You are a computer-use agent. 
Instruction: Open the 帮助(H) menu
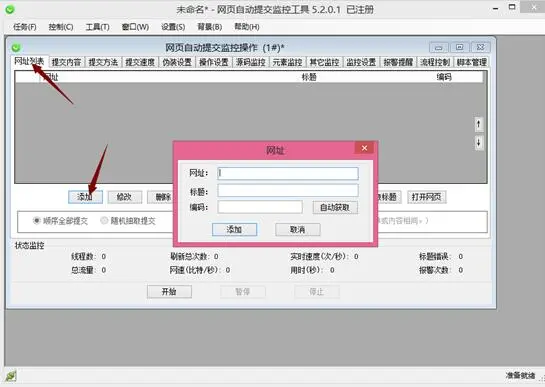coord(247,27)
